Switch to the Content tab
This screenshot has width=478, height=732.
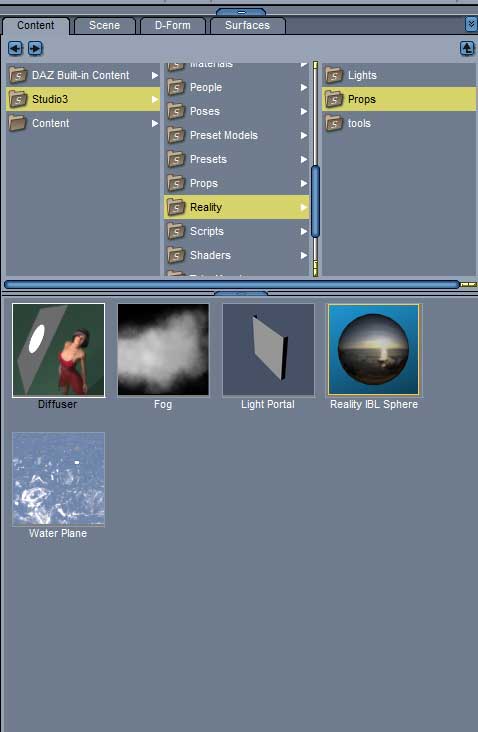click(35, 25)
